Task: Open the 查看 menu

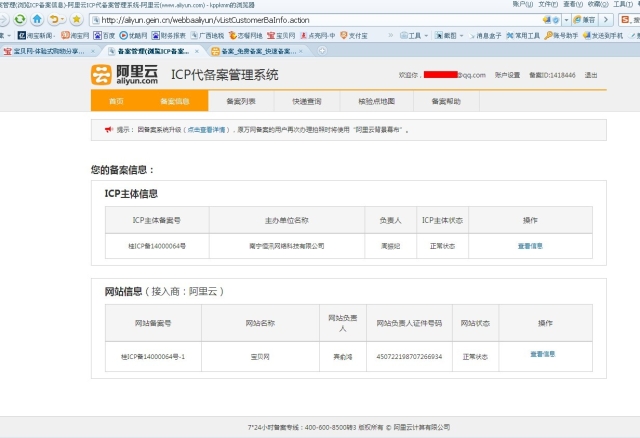Action: click(x=573, y=4)
